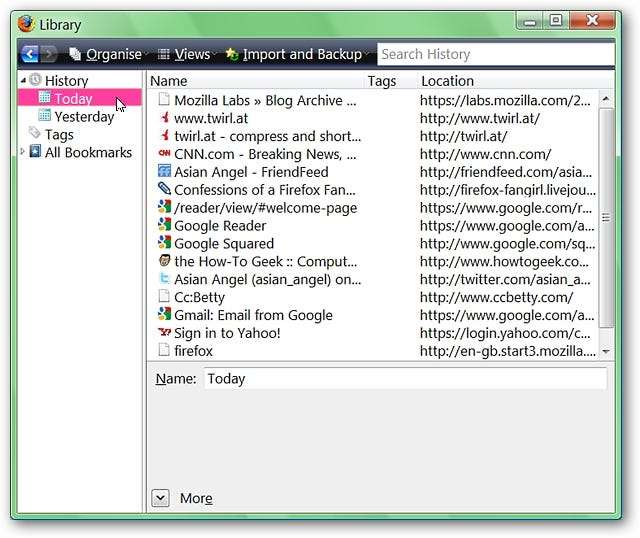This screenshot has width=640, height=538.
Task: Expand the All Bookmarks tree node
Action: [x=22, y=152]
